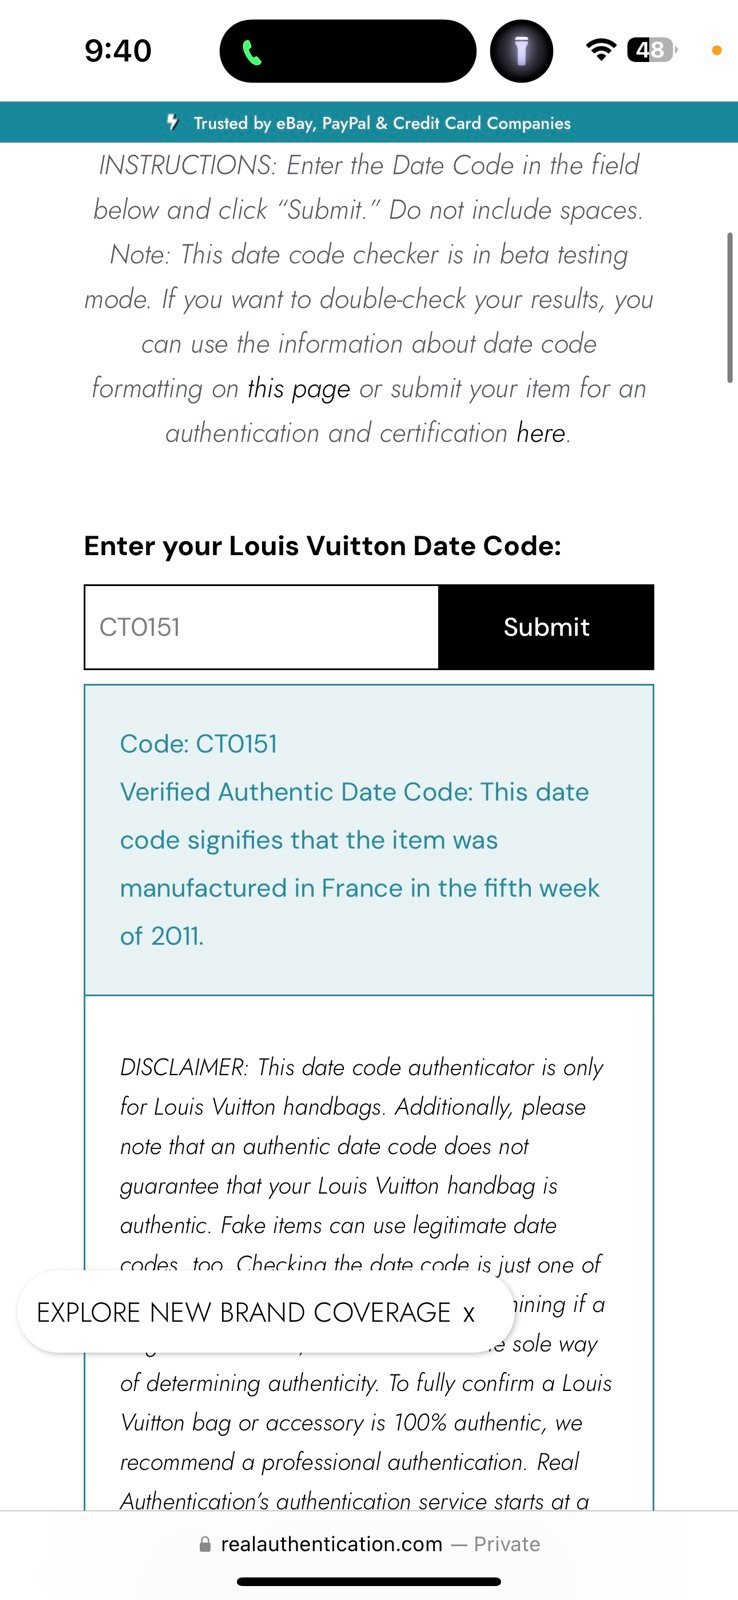Viewport: 738px width, 1600px height.
Task: Dismiss the Explore New Brand Coverage popup
Action: click(x=468, y=1313)
